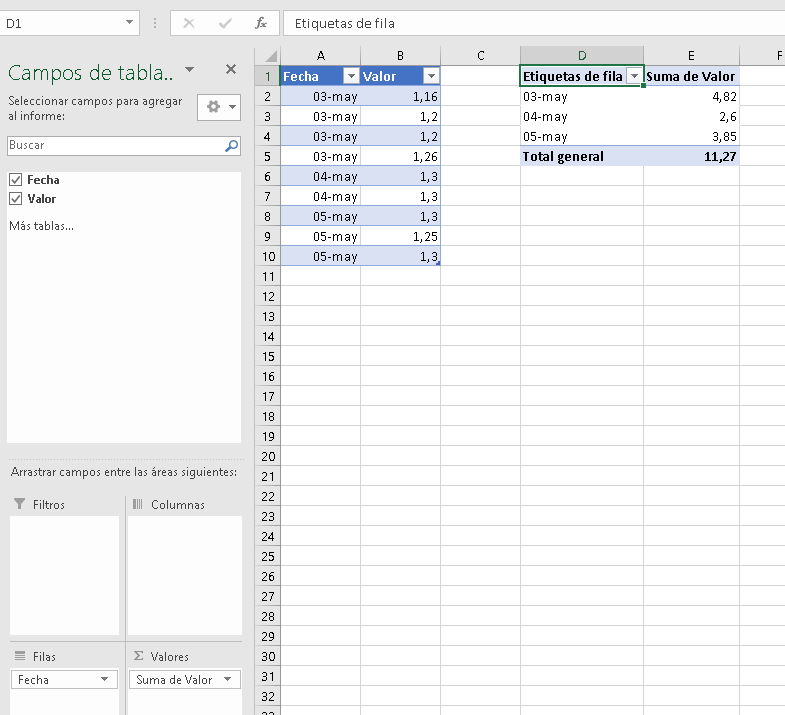Uncheck the Valor field checkbox
This screenshot has width=785, height=715.
(x=16, y=199)
